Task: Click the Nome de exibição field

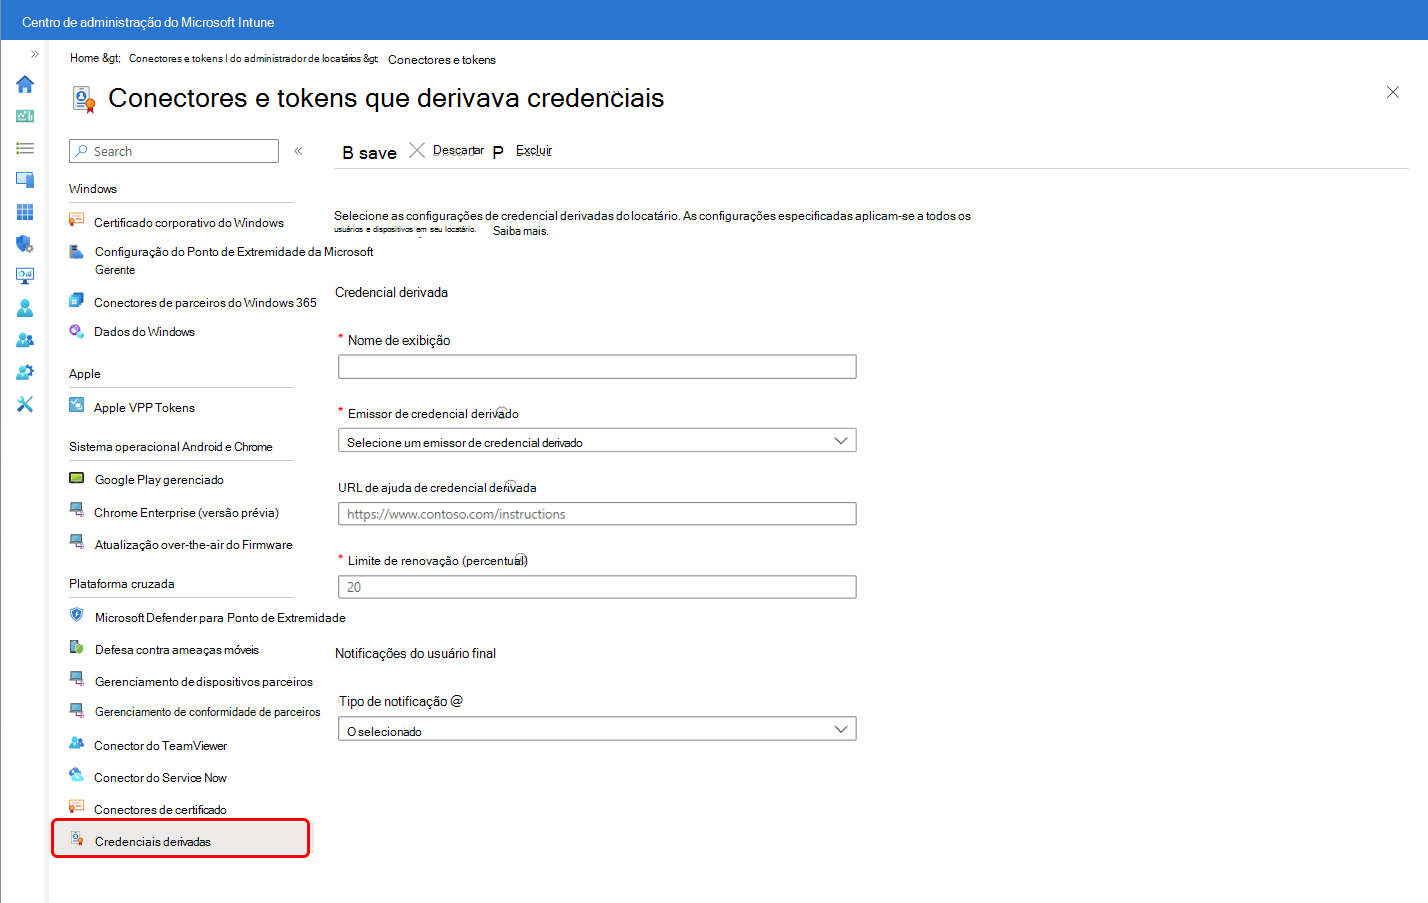Action: (597, 367)
